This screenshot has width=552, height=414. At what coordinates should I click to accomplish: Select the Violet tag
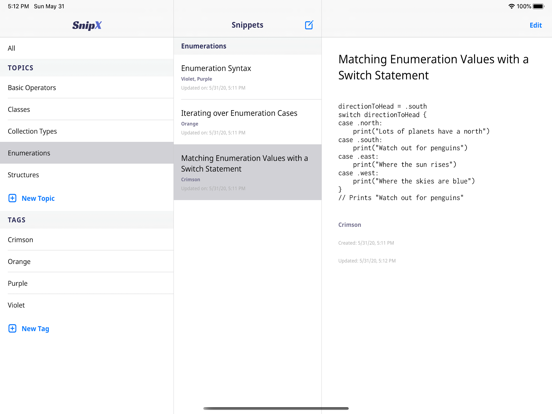click(87, 305)
